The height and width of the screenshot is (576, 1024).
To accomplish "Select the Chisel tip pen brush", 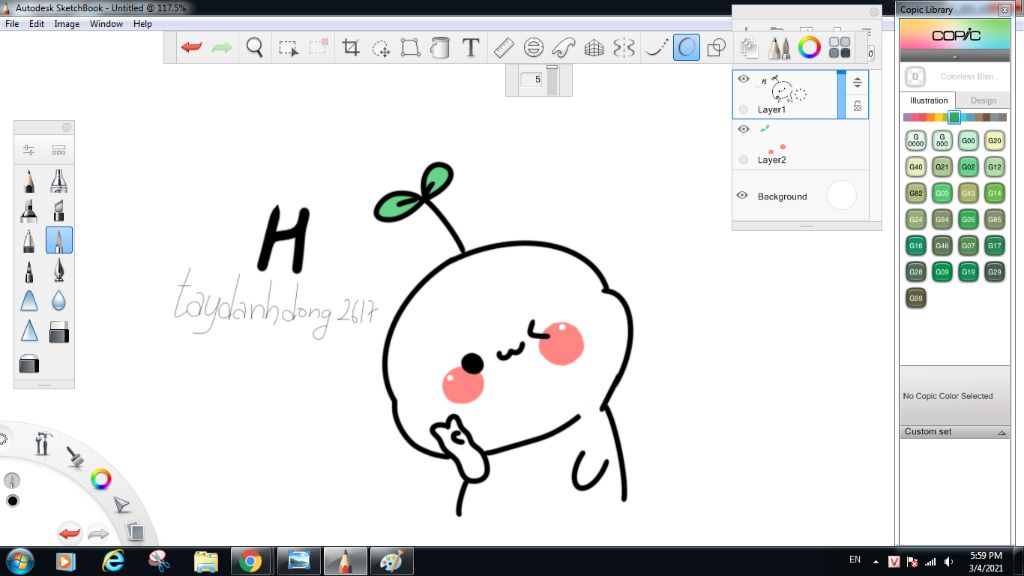I will click(x=59, y=211).
